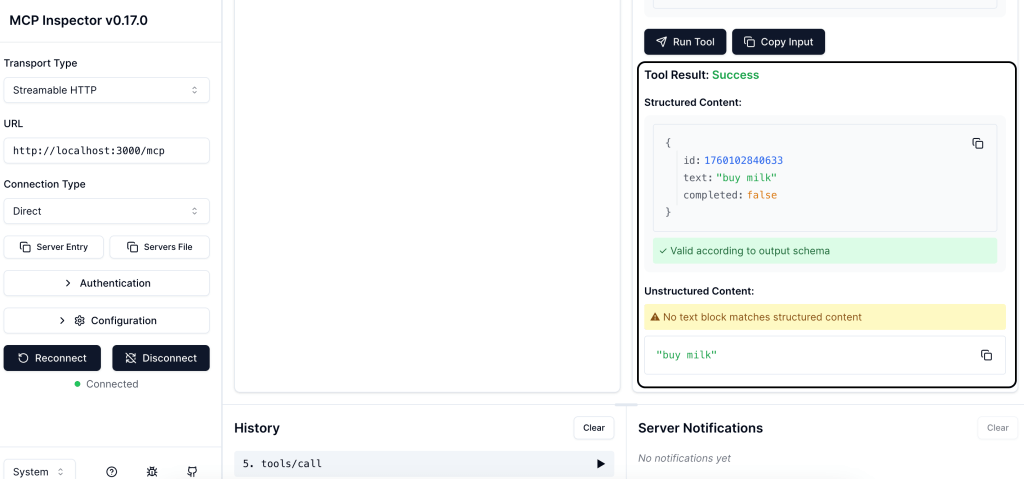Image resolution: width=1024 pixels, height=479 pixels.
Task: Copy the structured content JSON
Action: coord(978,144)
